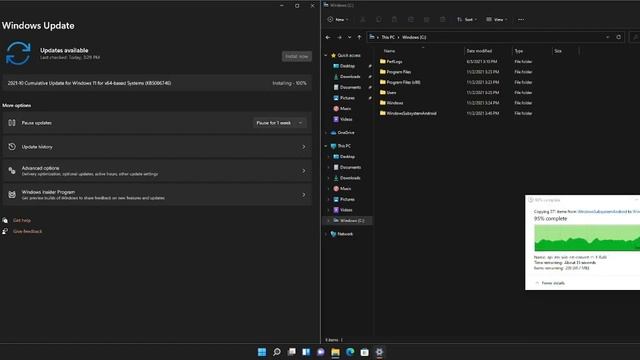The width and height of the screenshot is (640, 360).
Task: Refresh the Explorer address bar
Action: coord(619,37)
